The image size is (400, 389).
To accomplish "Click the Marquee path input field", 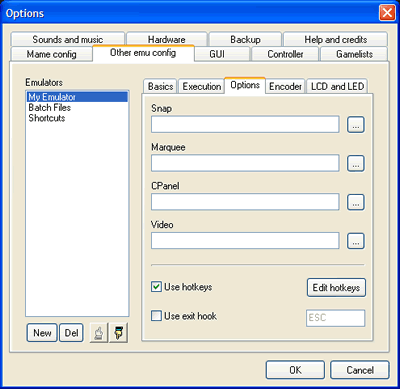I will tap(245, 163).
